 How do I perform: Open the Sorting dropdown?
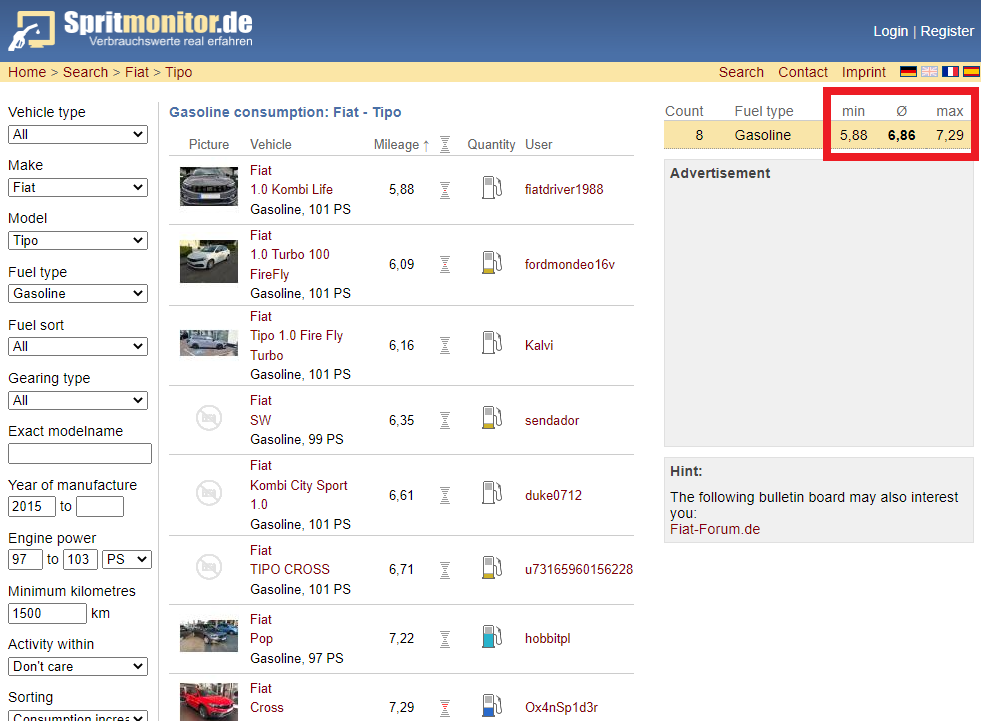(x=78, y=715)
